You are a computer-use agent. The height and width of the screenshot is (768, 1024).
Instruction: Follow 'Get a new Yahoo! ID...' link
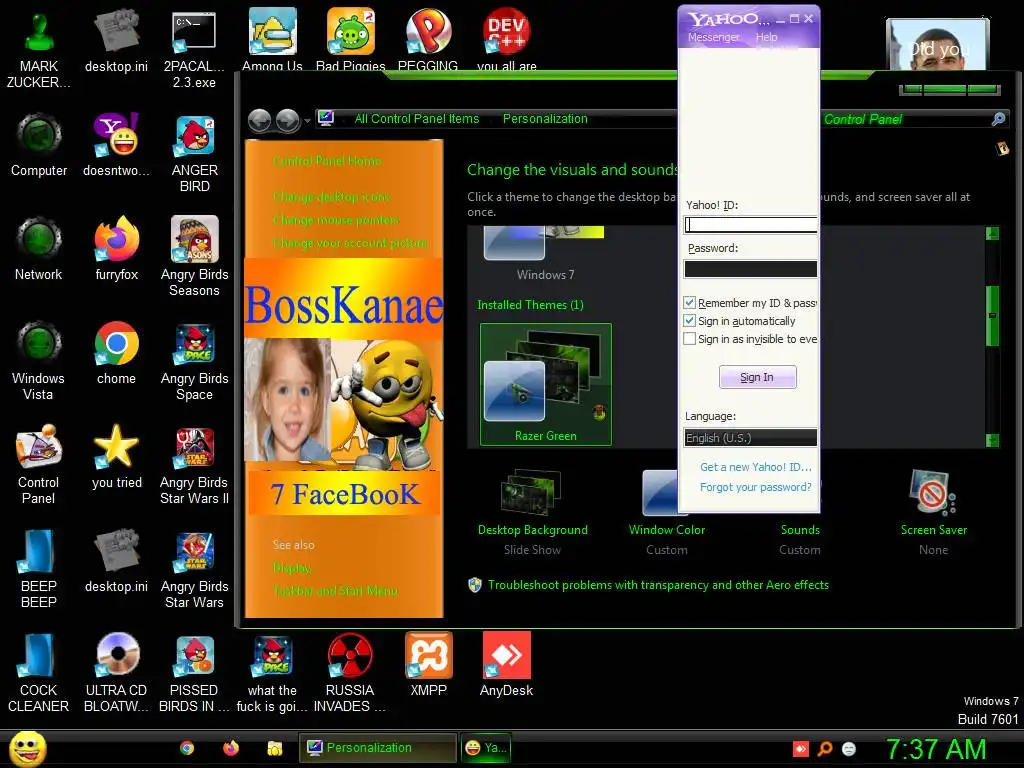coord(756,467)
